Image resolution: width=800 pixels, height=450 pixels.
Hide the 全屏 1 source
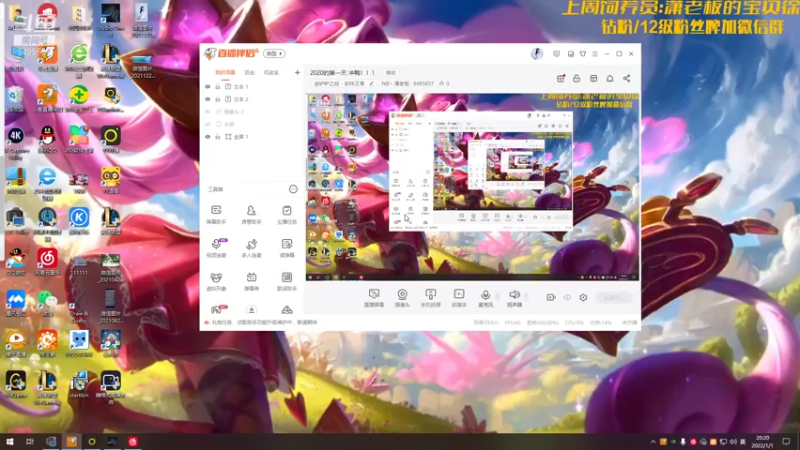(x=208, y=137)
